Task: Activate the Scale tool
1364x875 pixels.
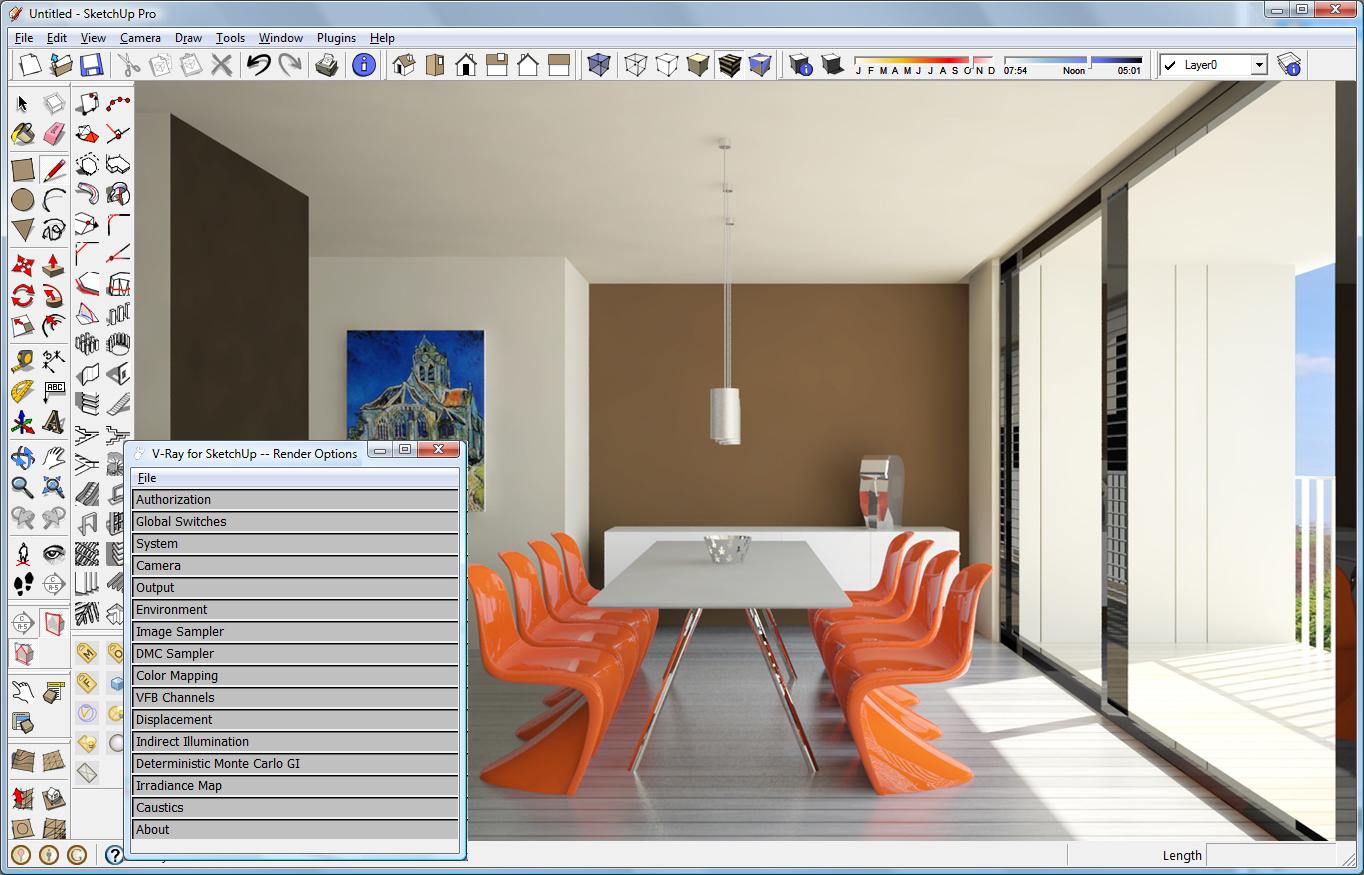Action: pos(23,326)
